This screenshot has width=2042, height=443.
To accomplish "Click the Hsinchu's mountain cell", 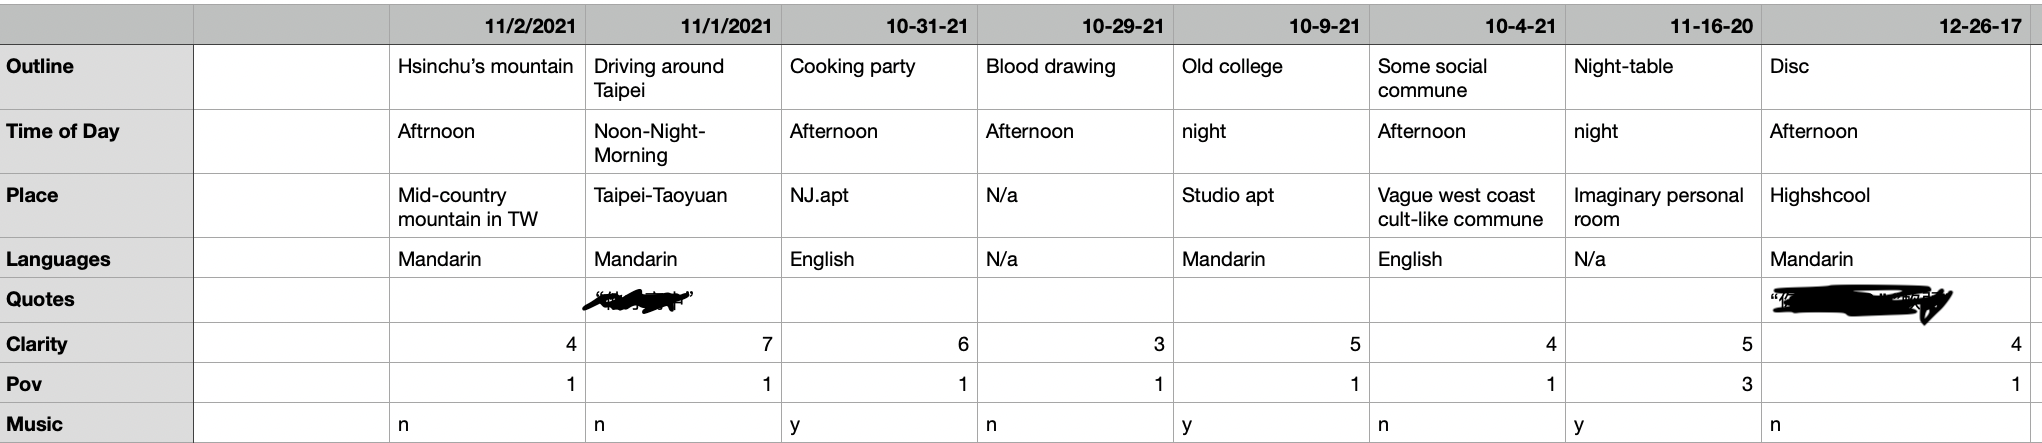I will pos(488,77).
